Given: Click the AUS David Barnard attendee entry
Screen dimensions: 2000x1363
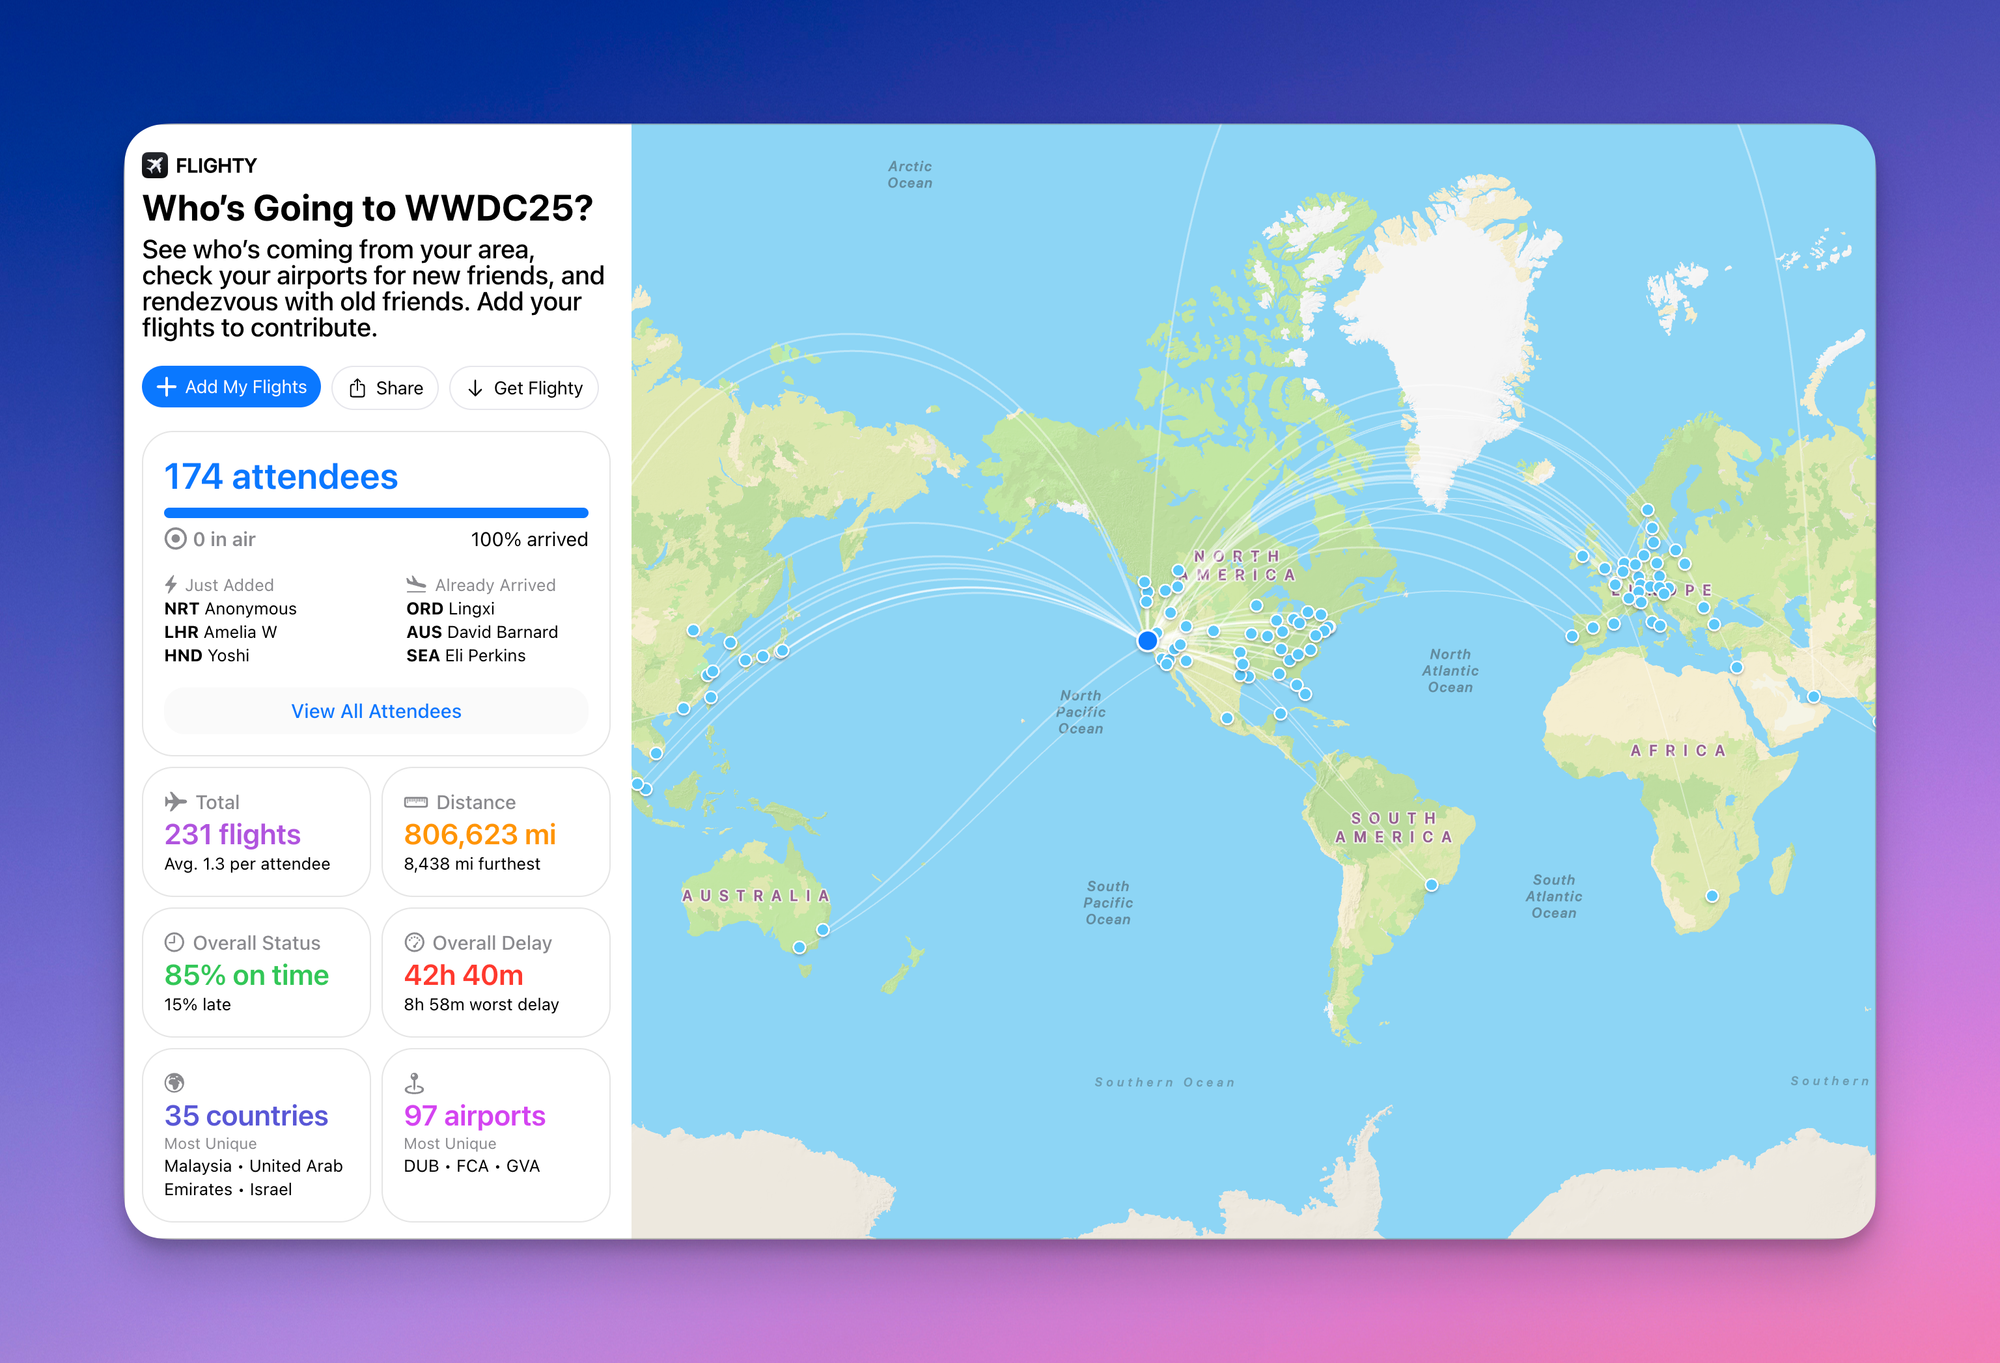Looking at the screenshot, I should tap(482, 631).
